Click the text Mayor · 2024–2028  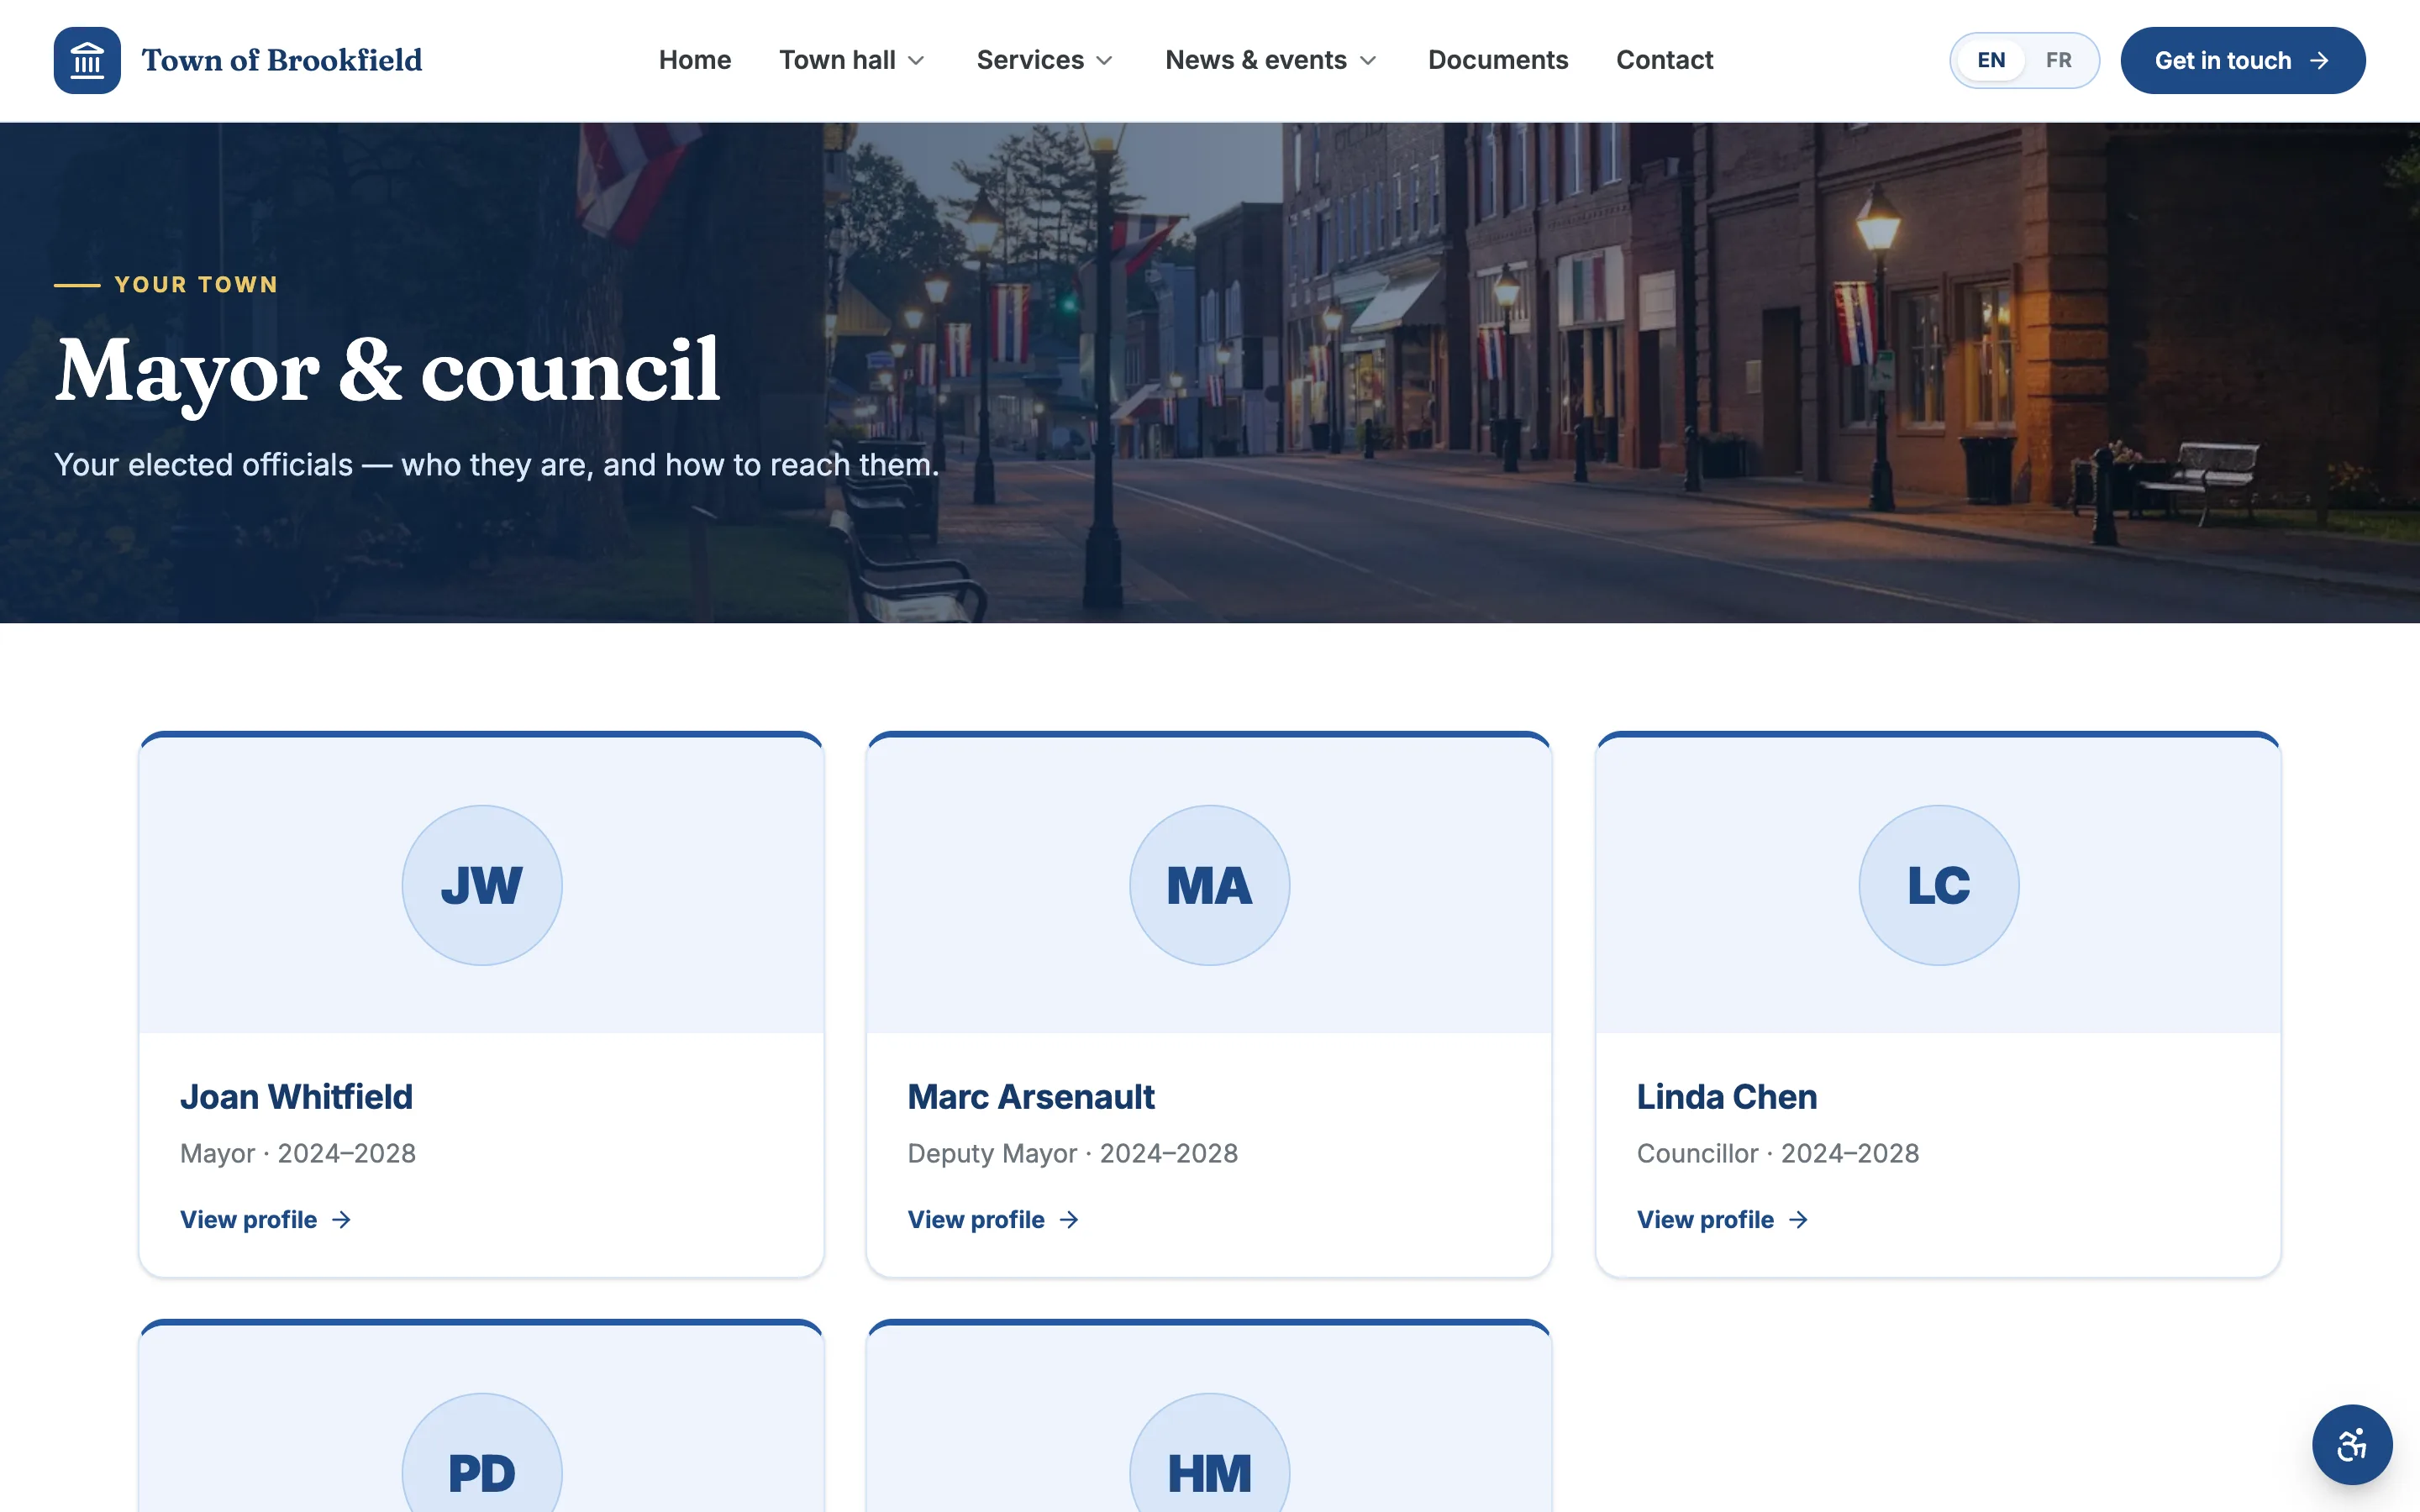(298, 1153)
